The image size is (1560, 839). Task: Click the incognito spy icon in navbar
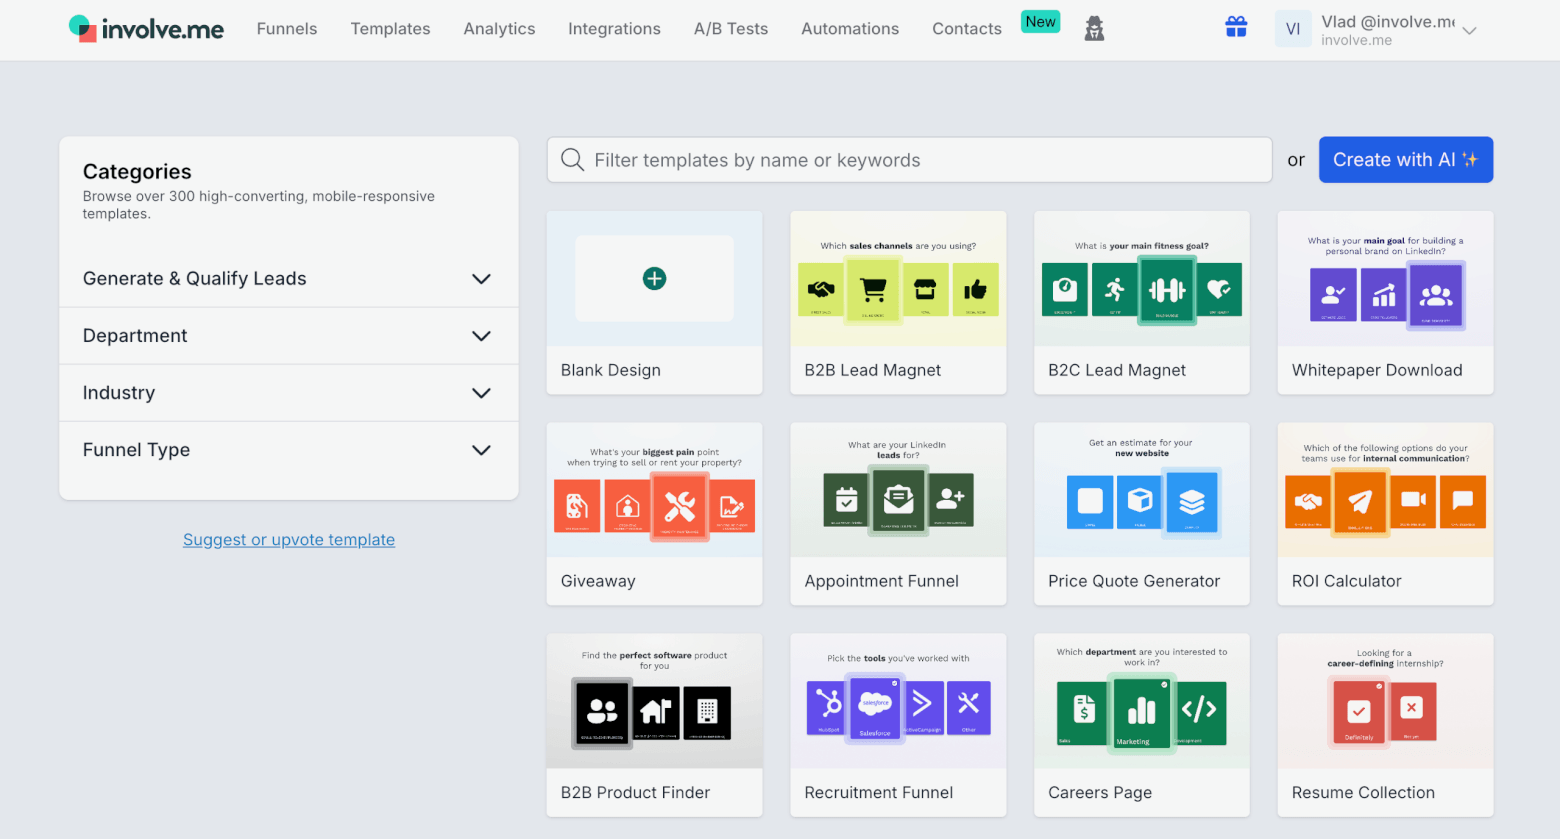click(1094, 29)
